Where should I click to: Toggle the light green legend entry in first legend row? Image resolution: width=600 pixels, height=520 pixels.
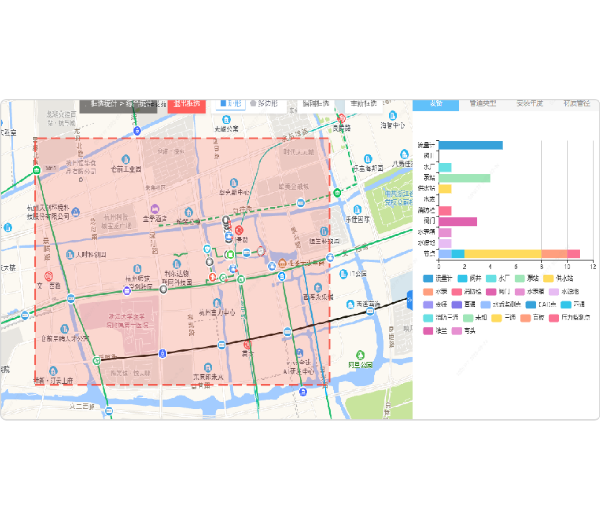(x=518, y=278)
